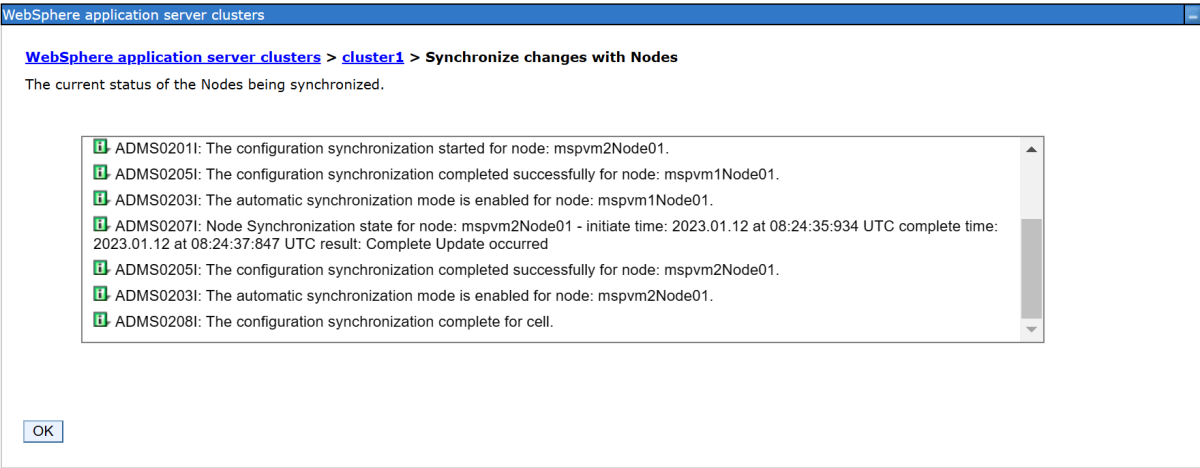
Task: Click info icon for ADMS0203I mspvm1Node01 message
Action: [x=102, y=198]
